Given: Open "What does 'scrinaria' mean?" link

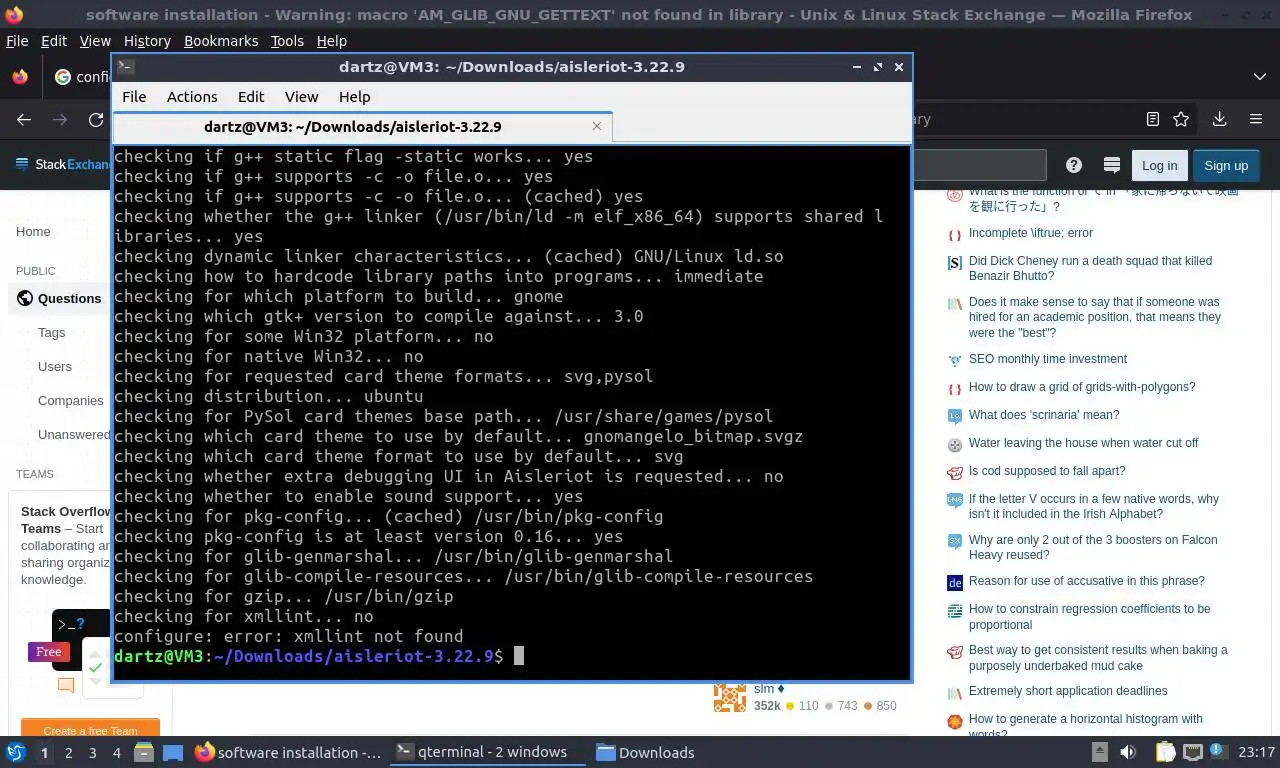Looking at the screenshot, I should click(x=1044, y=415).
